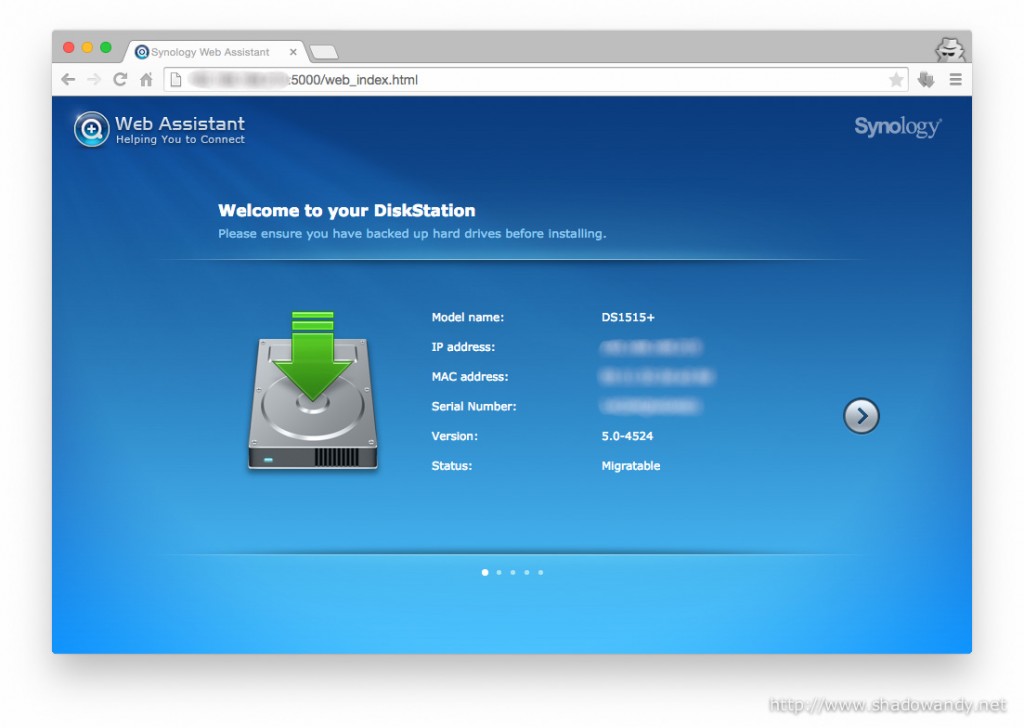Viewport: 1024px width, 728px height.
Task: Select the first step indicator dot
Action: tap(485, 573)
